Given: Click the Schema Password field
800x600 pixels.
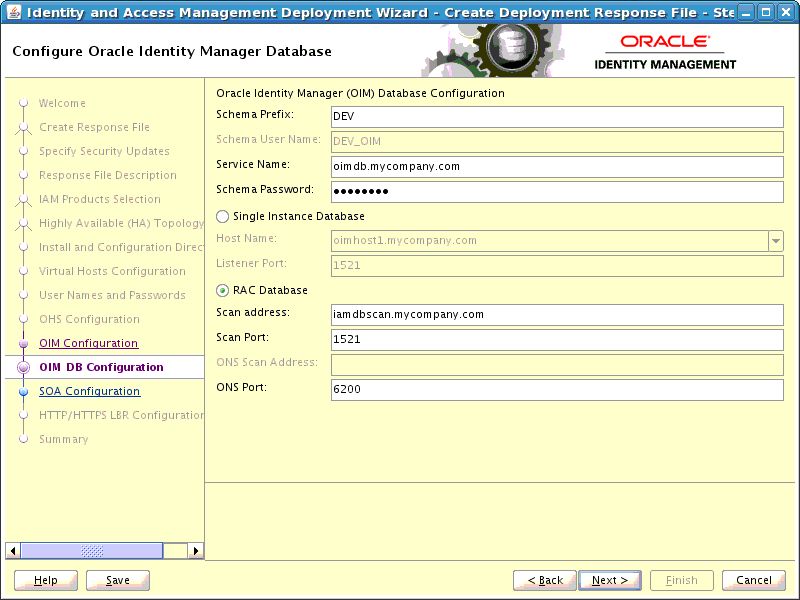Looking at the screenshot, I should click(557, 191).
